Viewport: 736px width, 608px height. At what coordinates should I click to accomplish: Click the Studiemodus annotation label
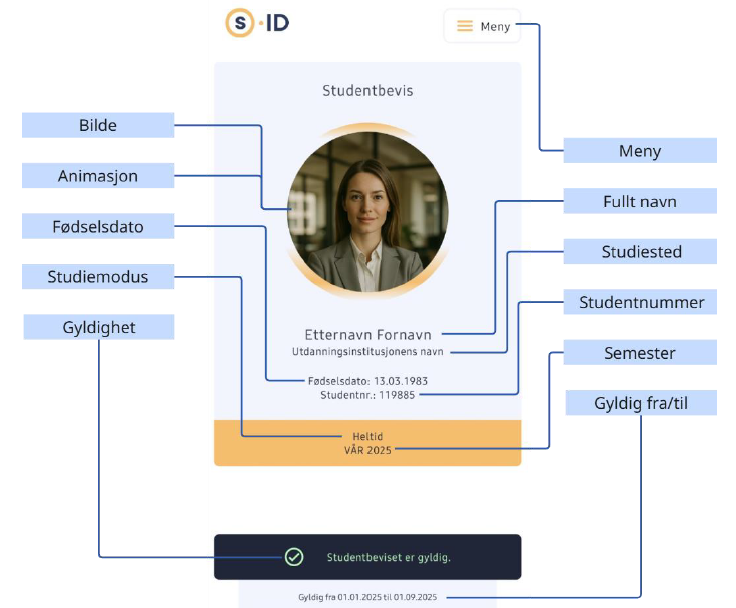(98, 277)
